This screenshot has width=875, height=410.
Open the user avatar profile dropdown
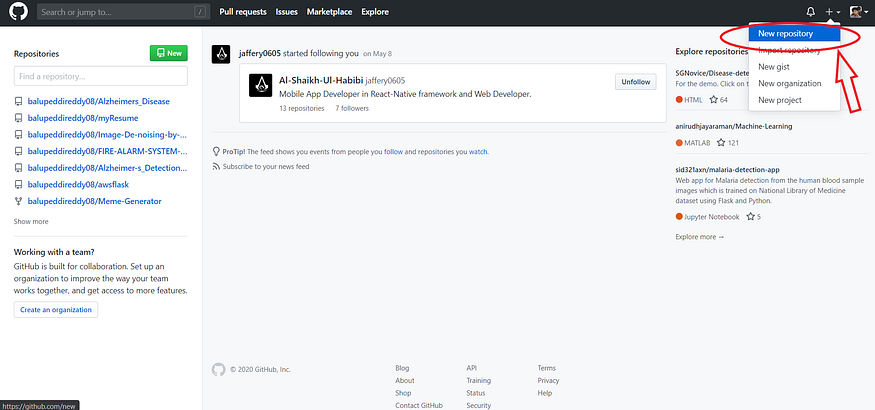(858, 12)
